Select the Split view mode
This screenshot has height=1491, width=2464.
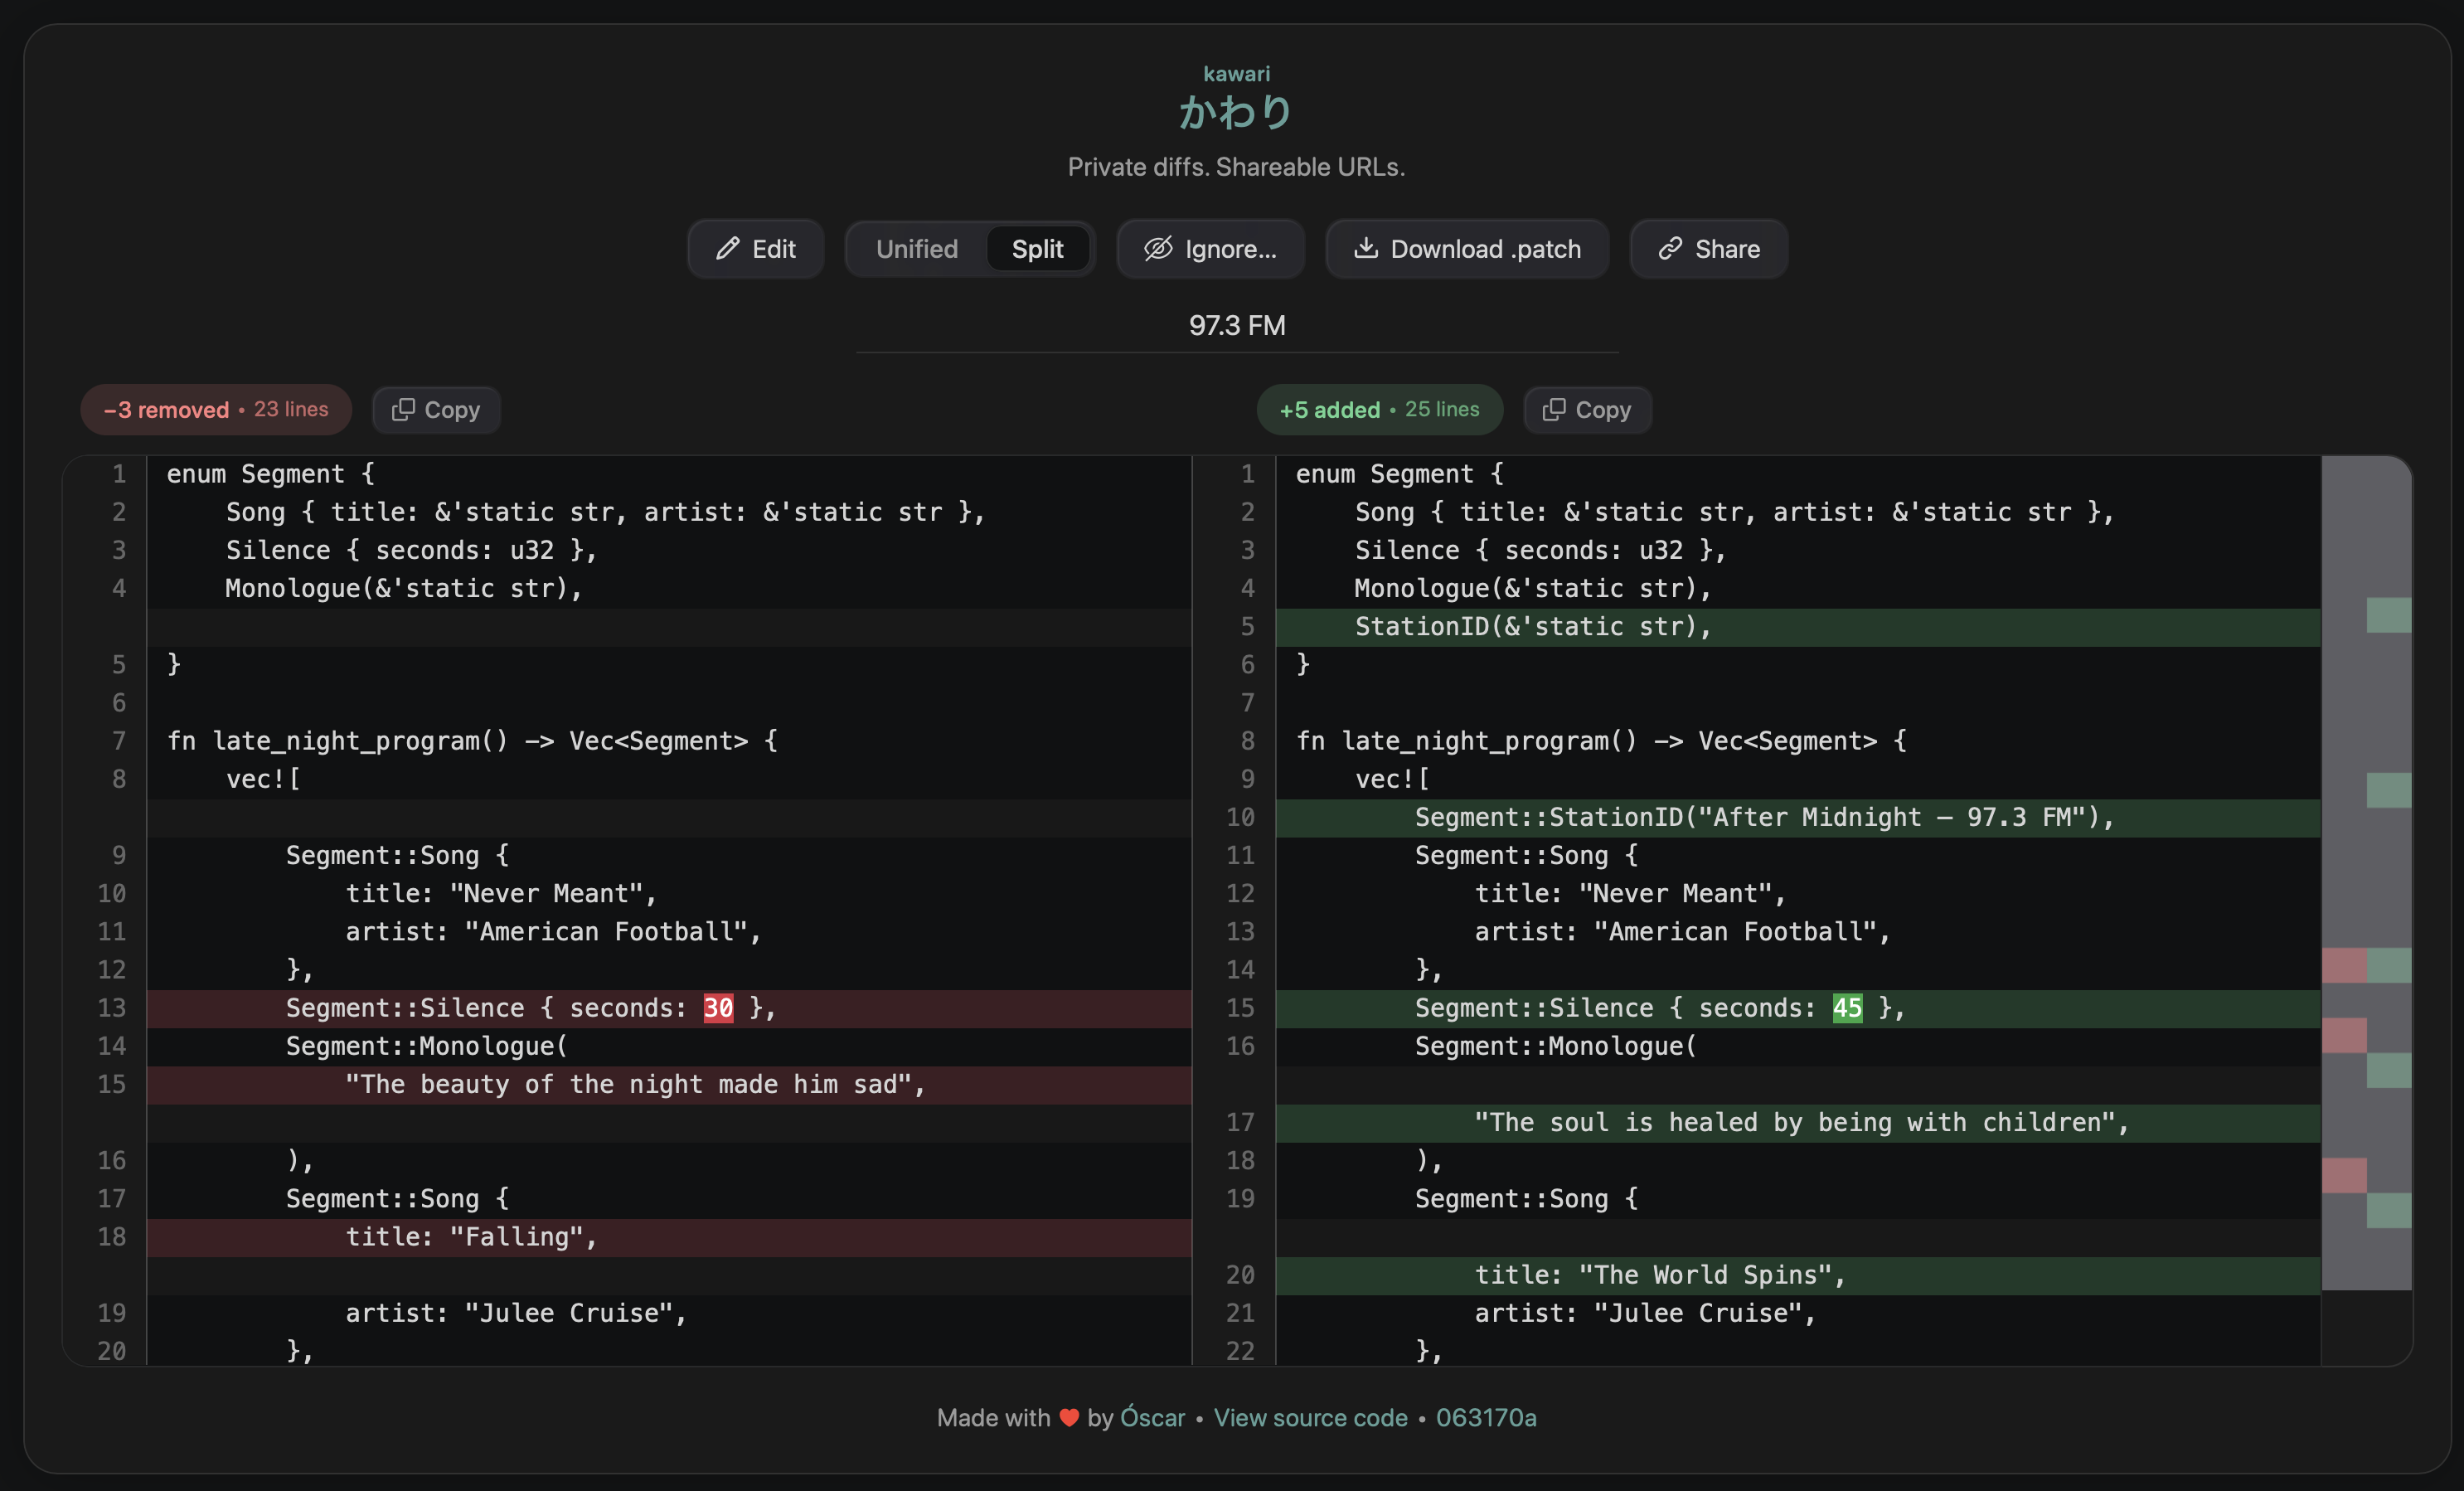(x=1038, y=249)
